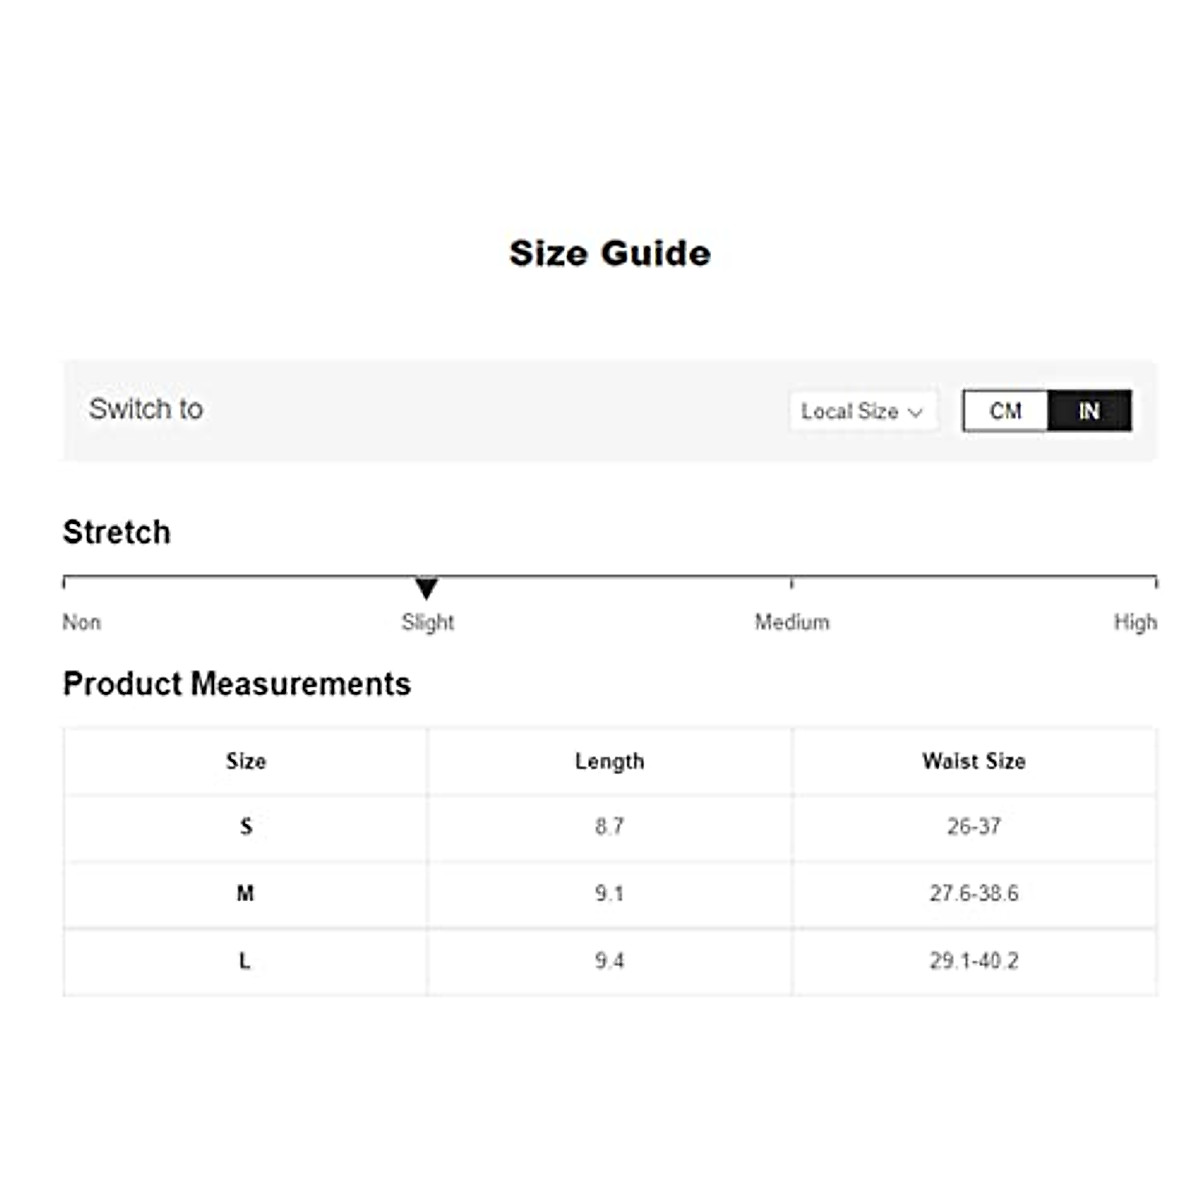Click the 27.6-38.6 waist size cell
This screenshot has width=1200, height=1200.
click(973, 893)
